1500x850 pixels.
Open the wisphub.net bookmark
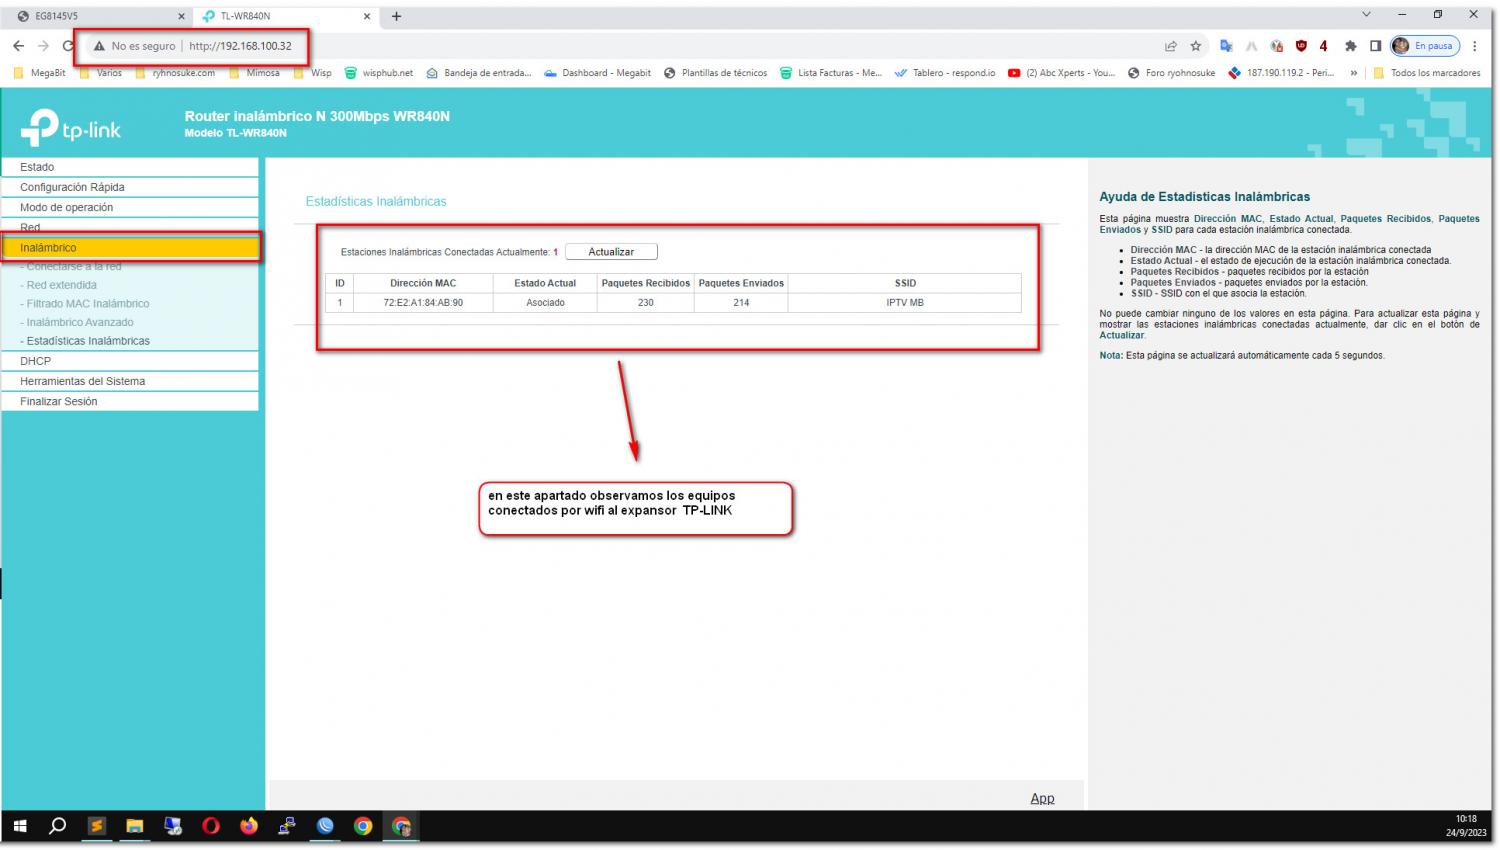tap(379, 73)
